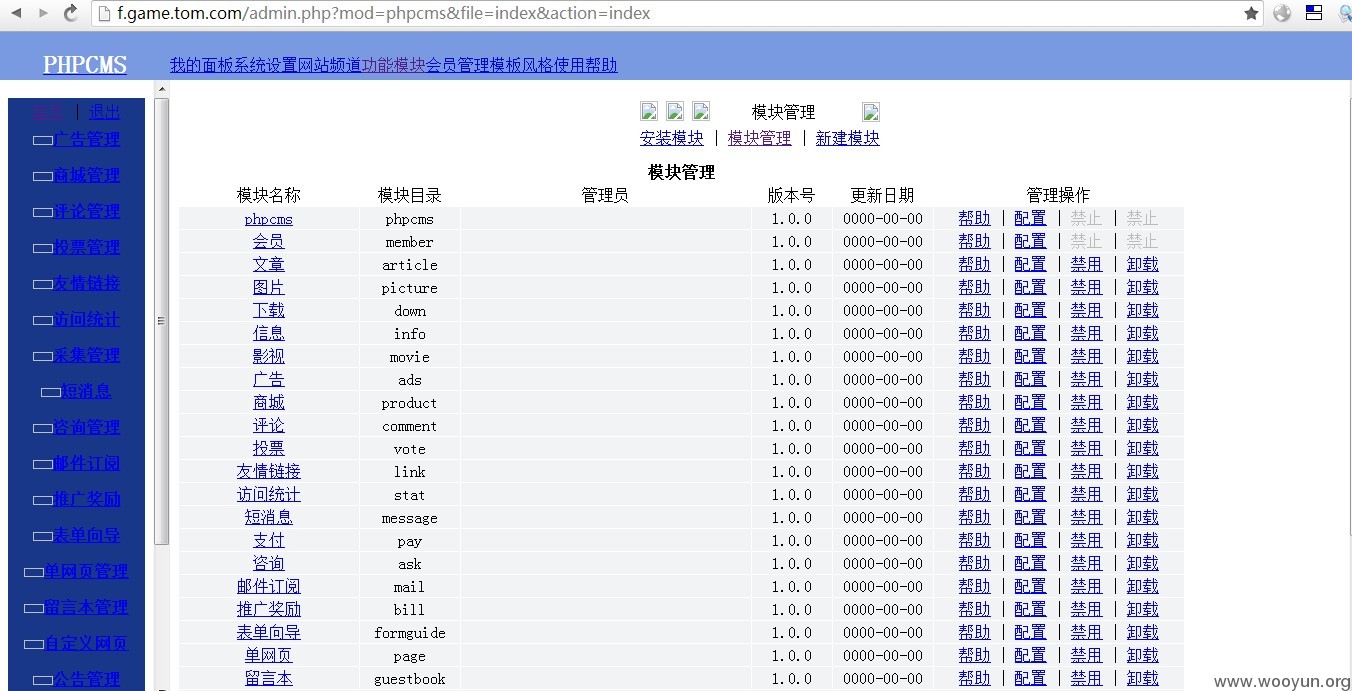Click 配置 in the 影视 module row
Screen dimensions: 1352x691
click(1030, 356)
